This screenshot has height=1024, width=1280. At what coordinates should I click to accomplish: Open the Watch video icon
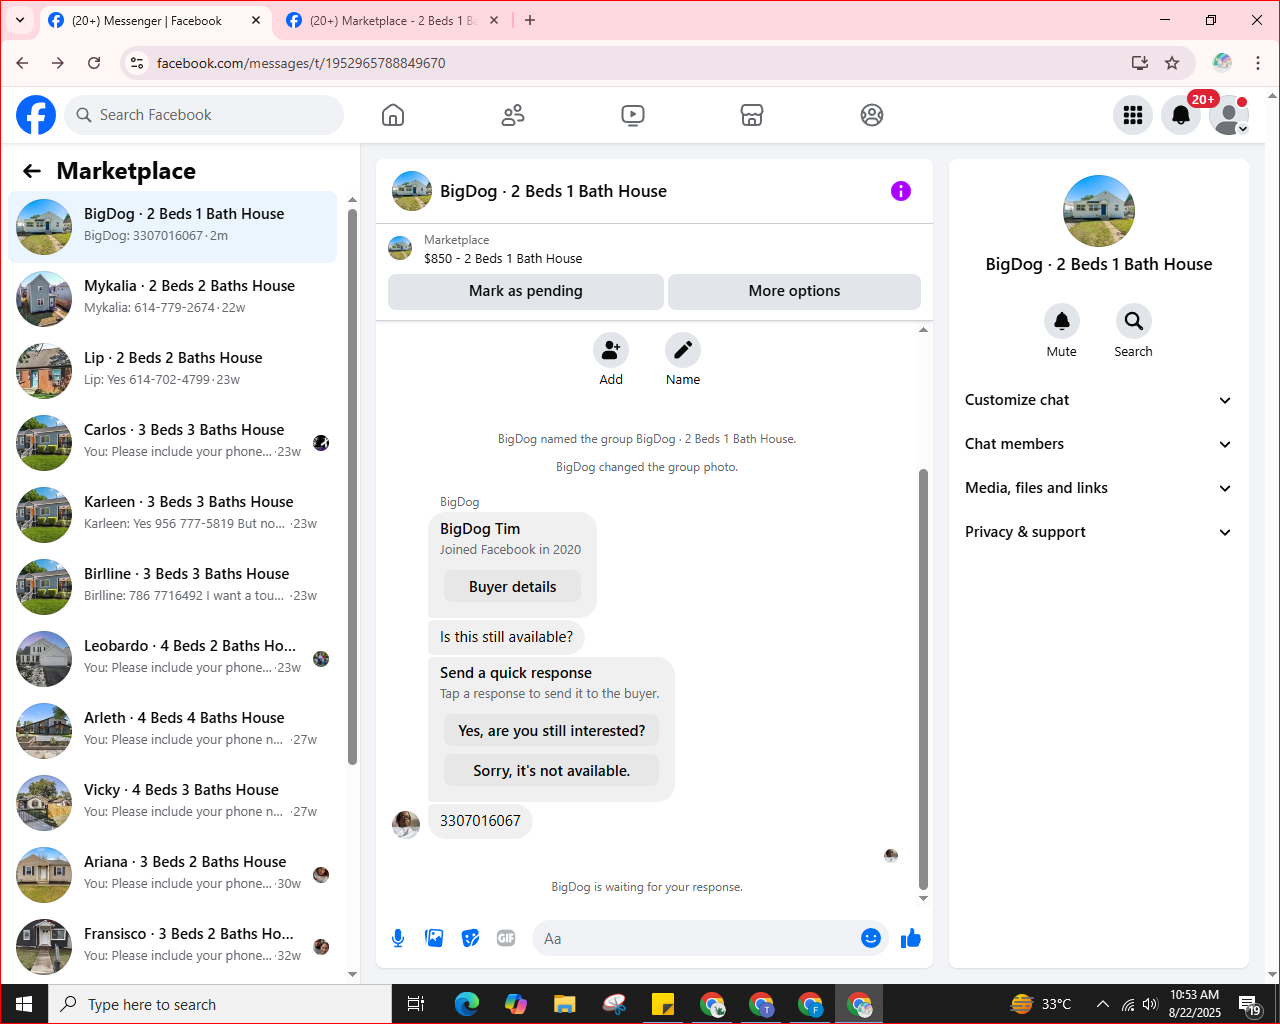pyautogui.click(x=633, y=115)
